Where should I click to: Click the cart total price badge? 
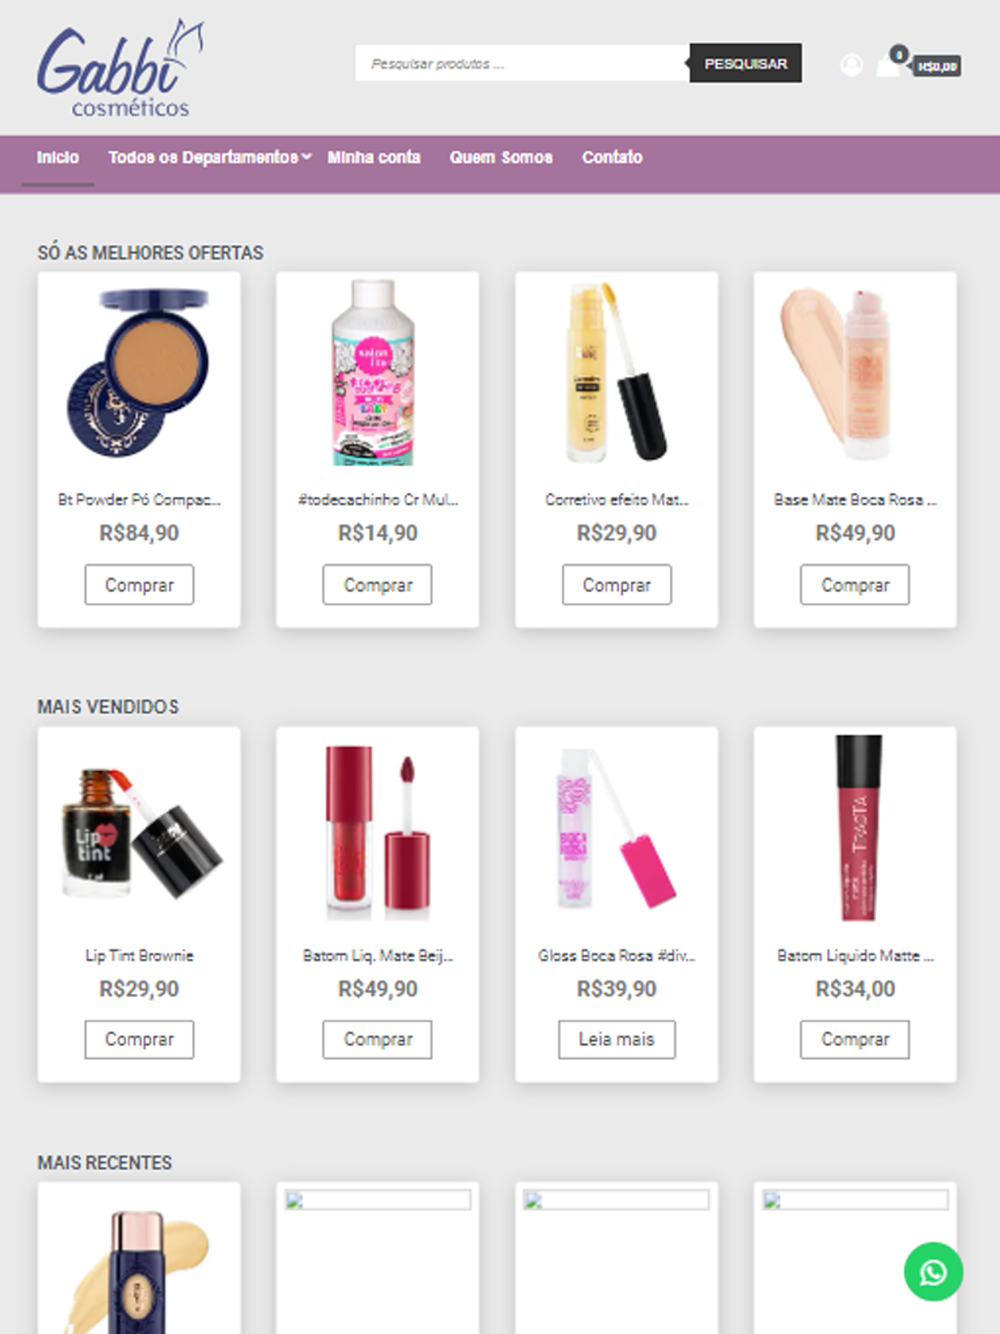coord(937,67)
